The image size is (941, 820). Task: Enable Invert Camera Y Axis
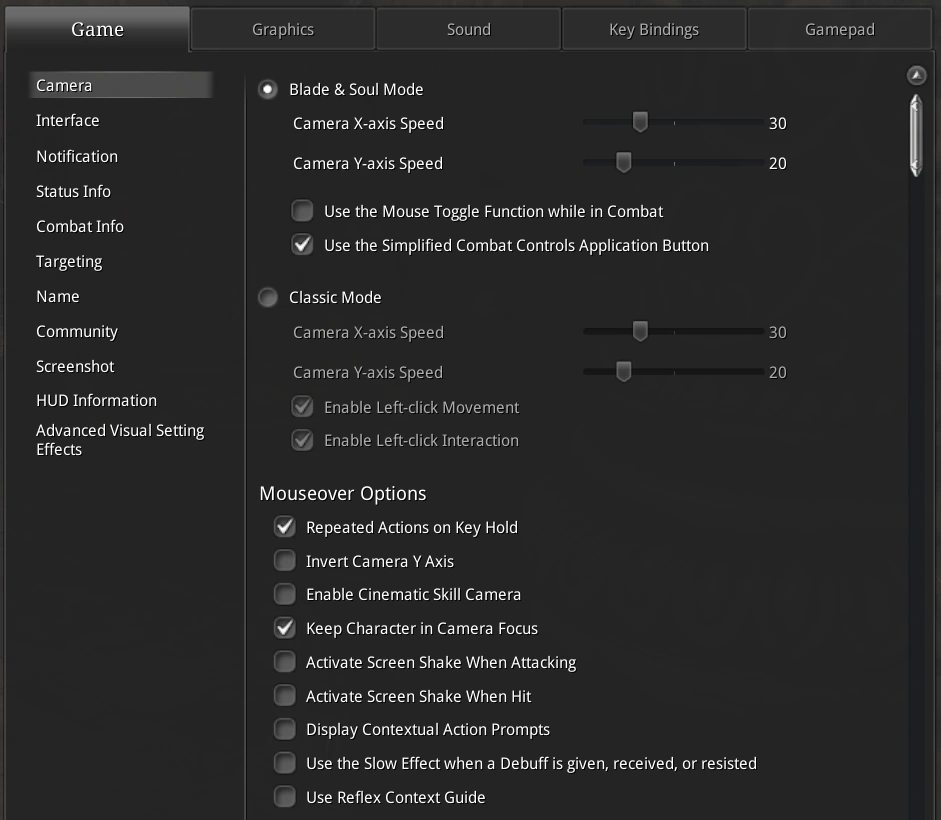285,561
